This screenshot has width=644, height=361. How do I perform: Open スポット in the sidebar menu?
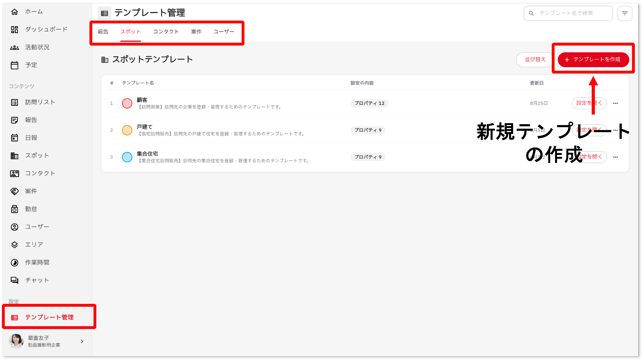click(x=30, y=156)
